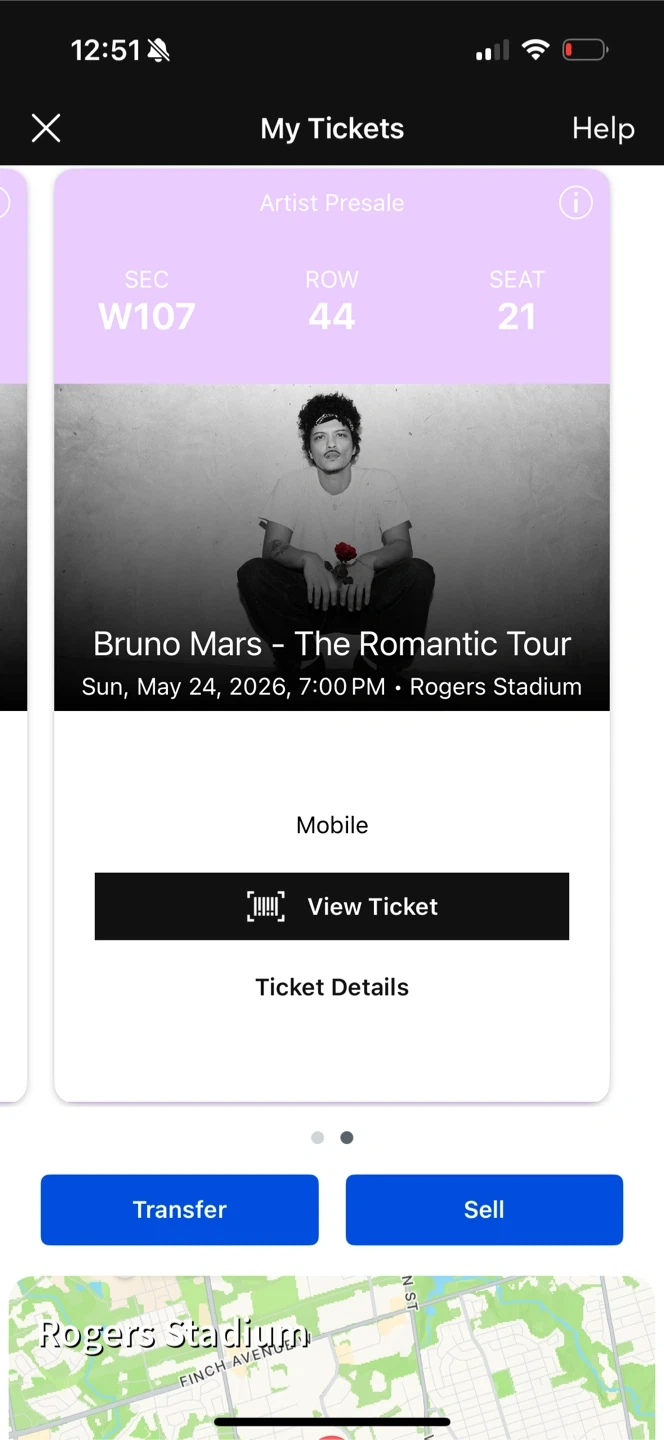Open Ticket Details
Image resolution: width=664 pixels, height=1440 pixels.
coord(332,987)
